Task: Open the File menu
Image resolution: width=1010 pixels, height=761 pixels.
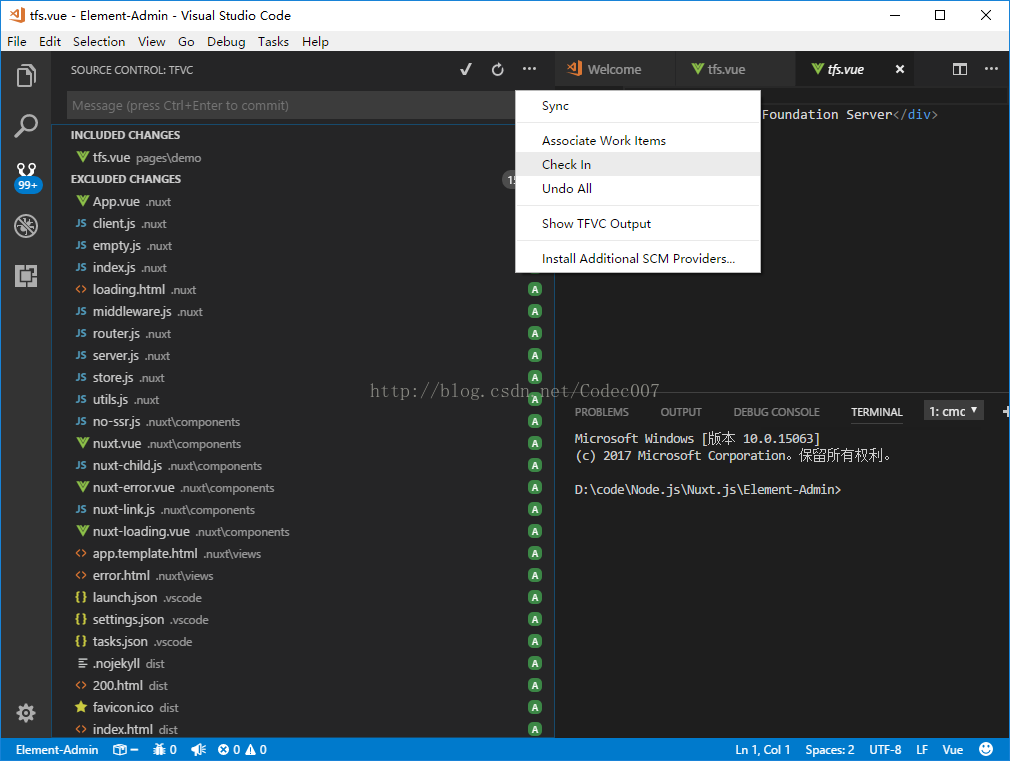Action: (17, 41)
